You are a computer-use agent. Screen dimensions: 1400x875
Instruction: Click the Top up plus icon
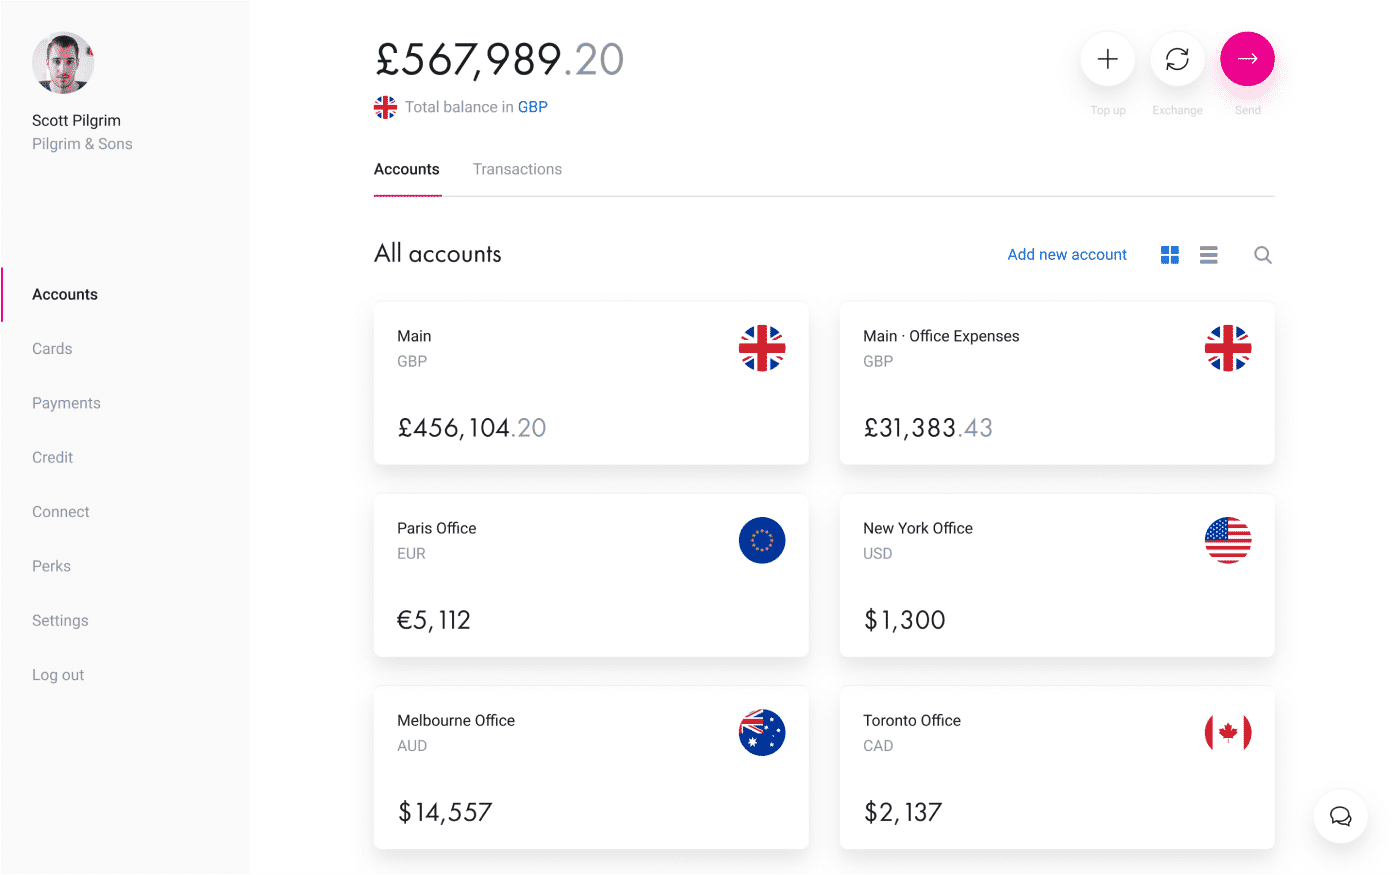point(1107,59)
